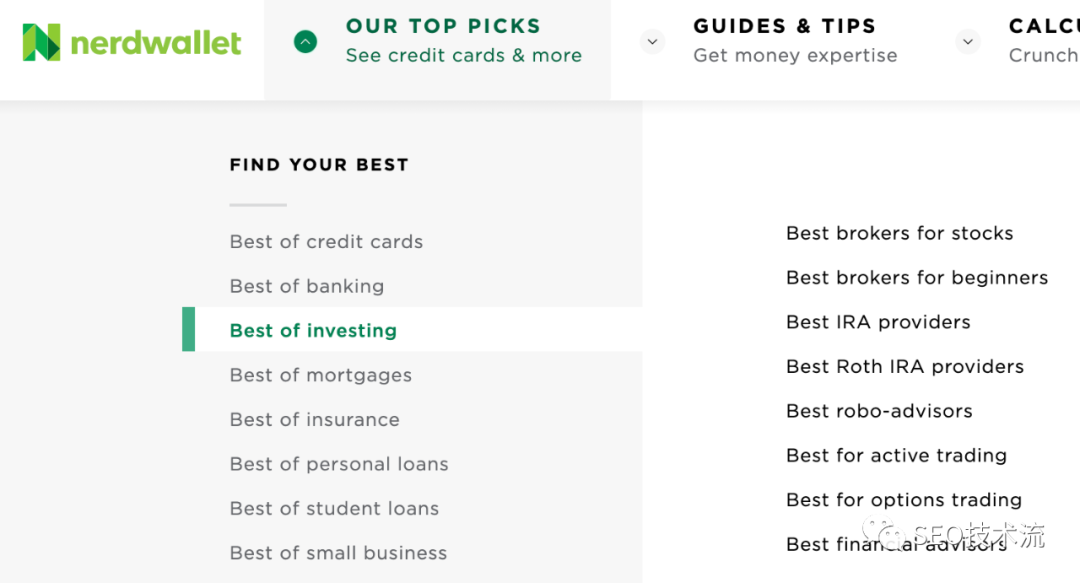Select Best of banking category
Screen dimensions: 1080x583
point(307,286)
